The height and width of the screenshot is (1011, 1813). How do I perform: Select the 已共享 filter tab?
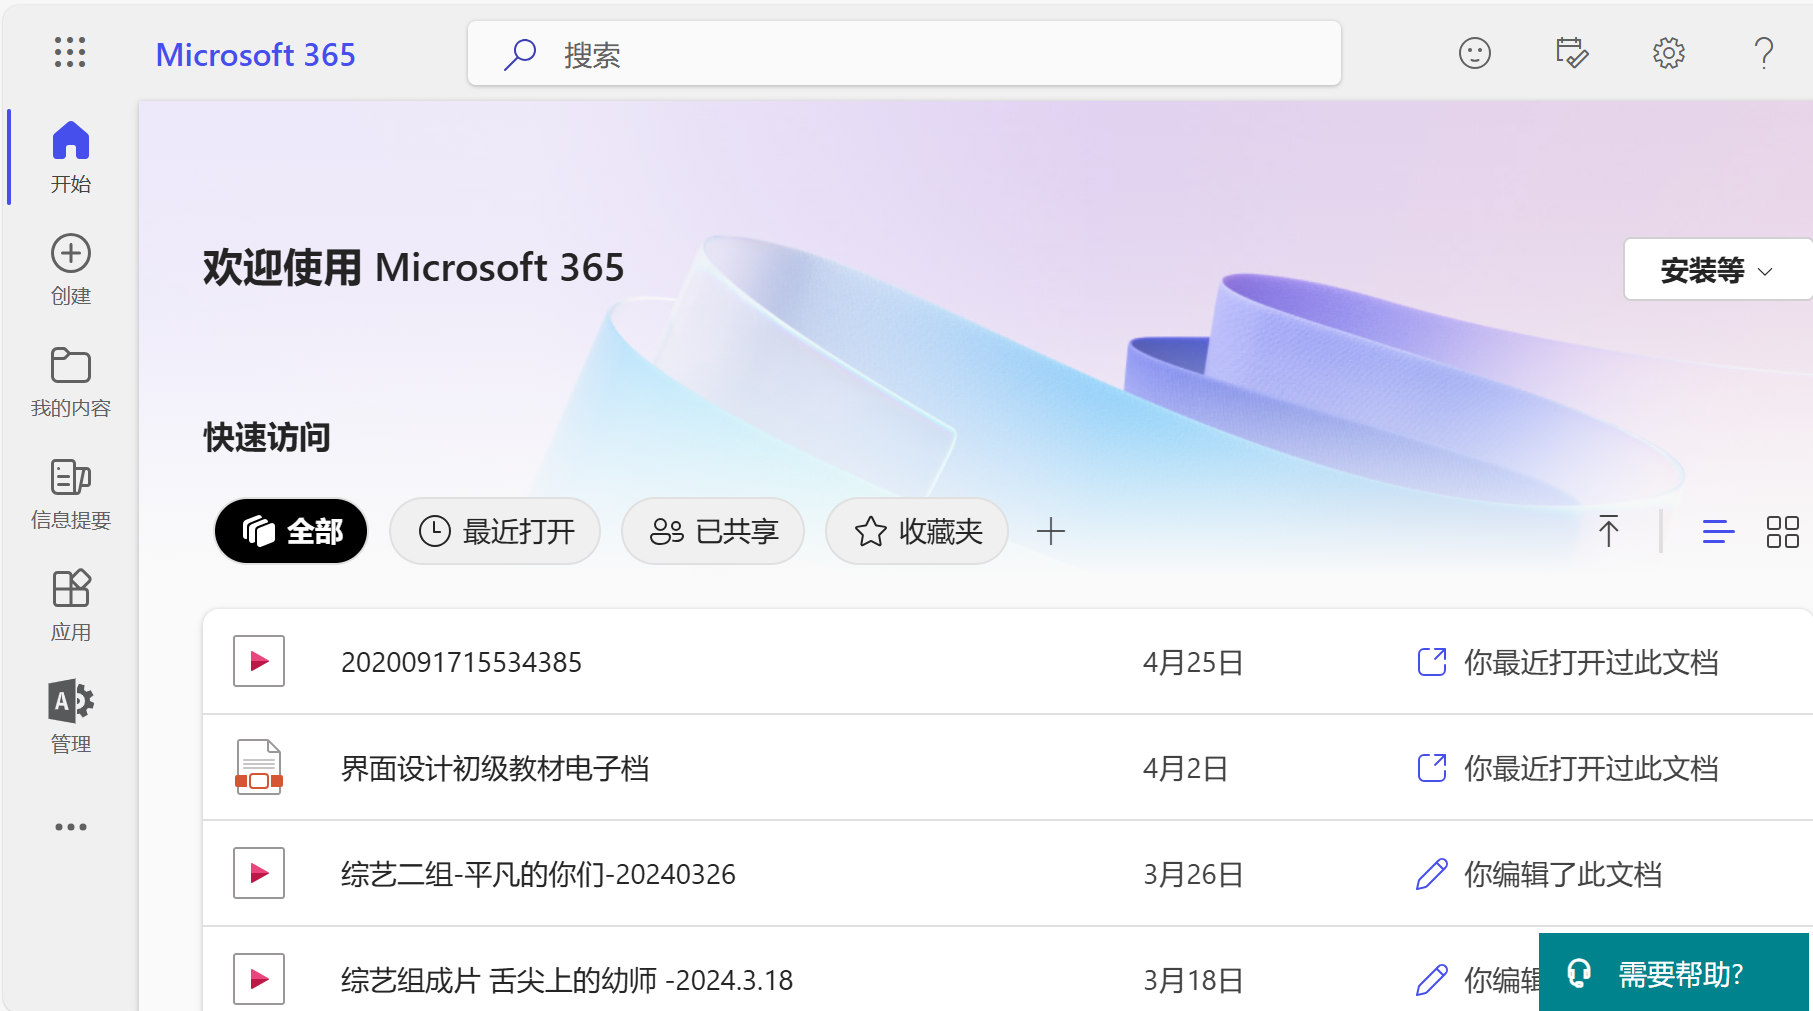(713, 531)
